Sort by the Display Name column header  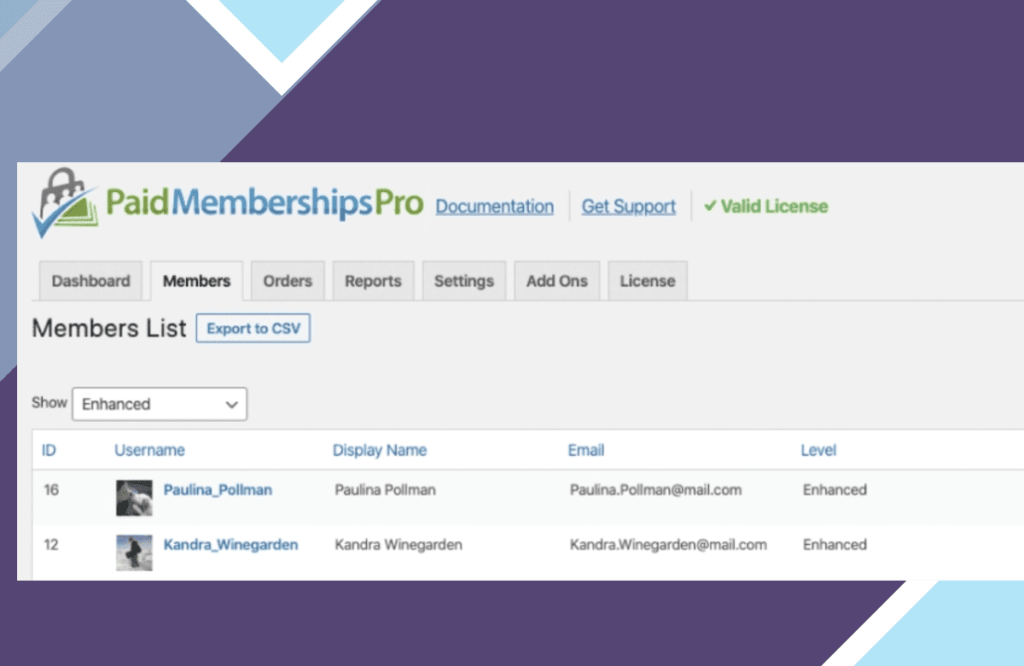pos(379,450)
